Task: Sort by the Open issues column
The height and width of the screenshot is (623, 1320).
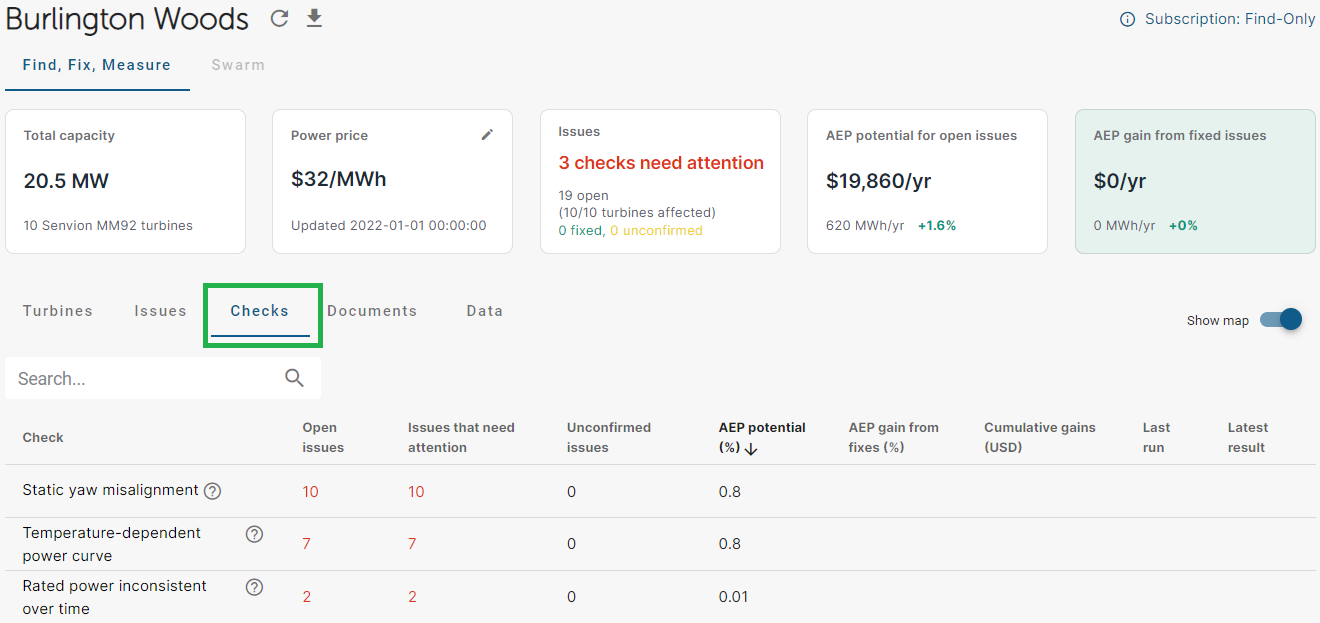Action: (323, 437)
